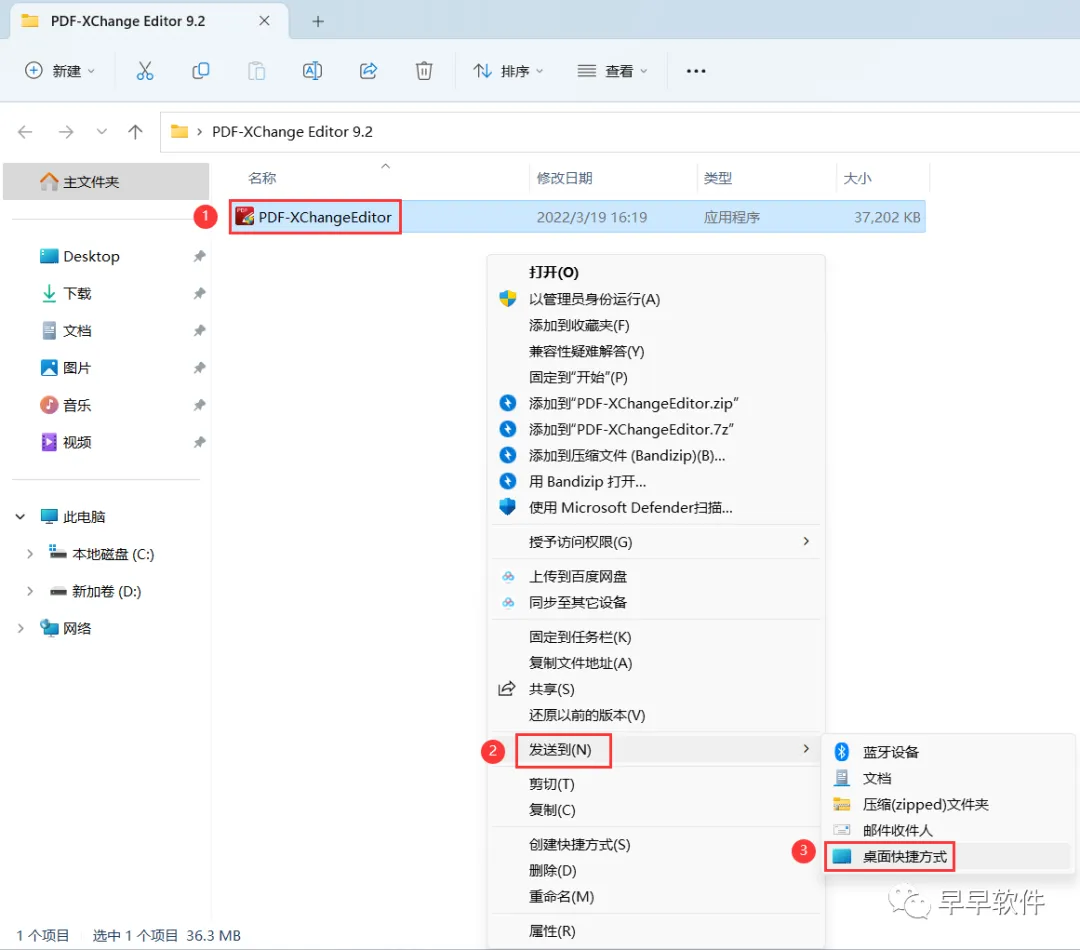Choose 添加到"PDF-XChangeEditor.zip"
Viewport: 1080px width, 950px height.
656,403
